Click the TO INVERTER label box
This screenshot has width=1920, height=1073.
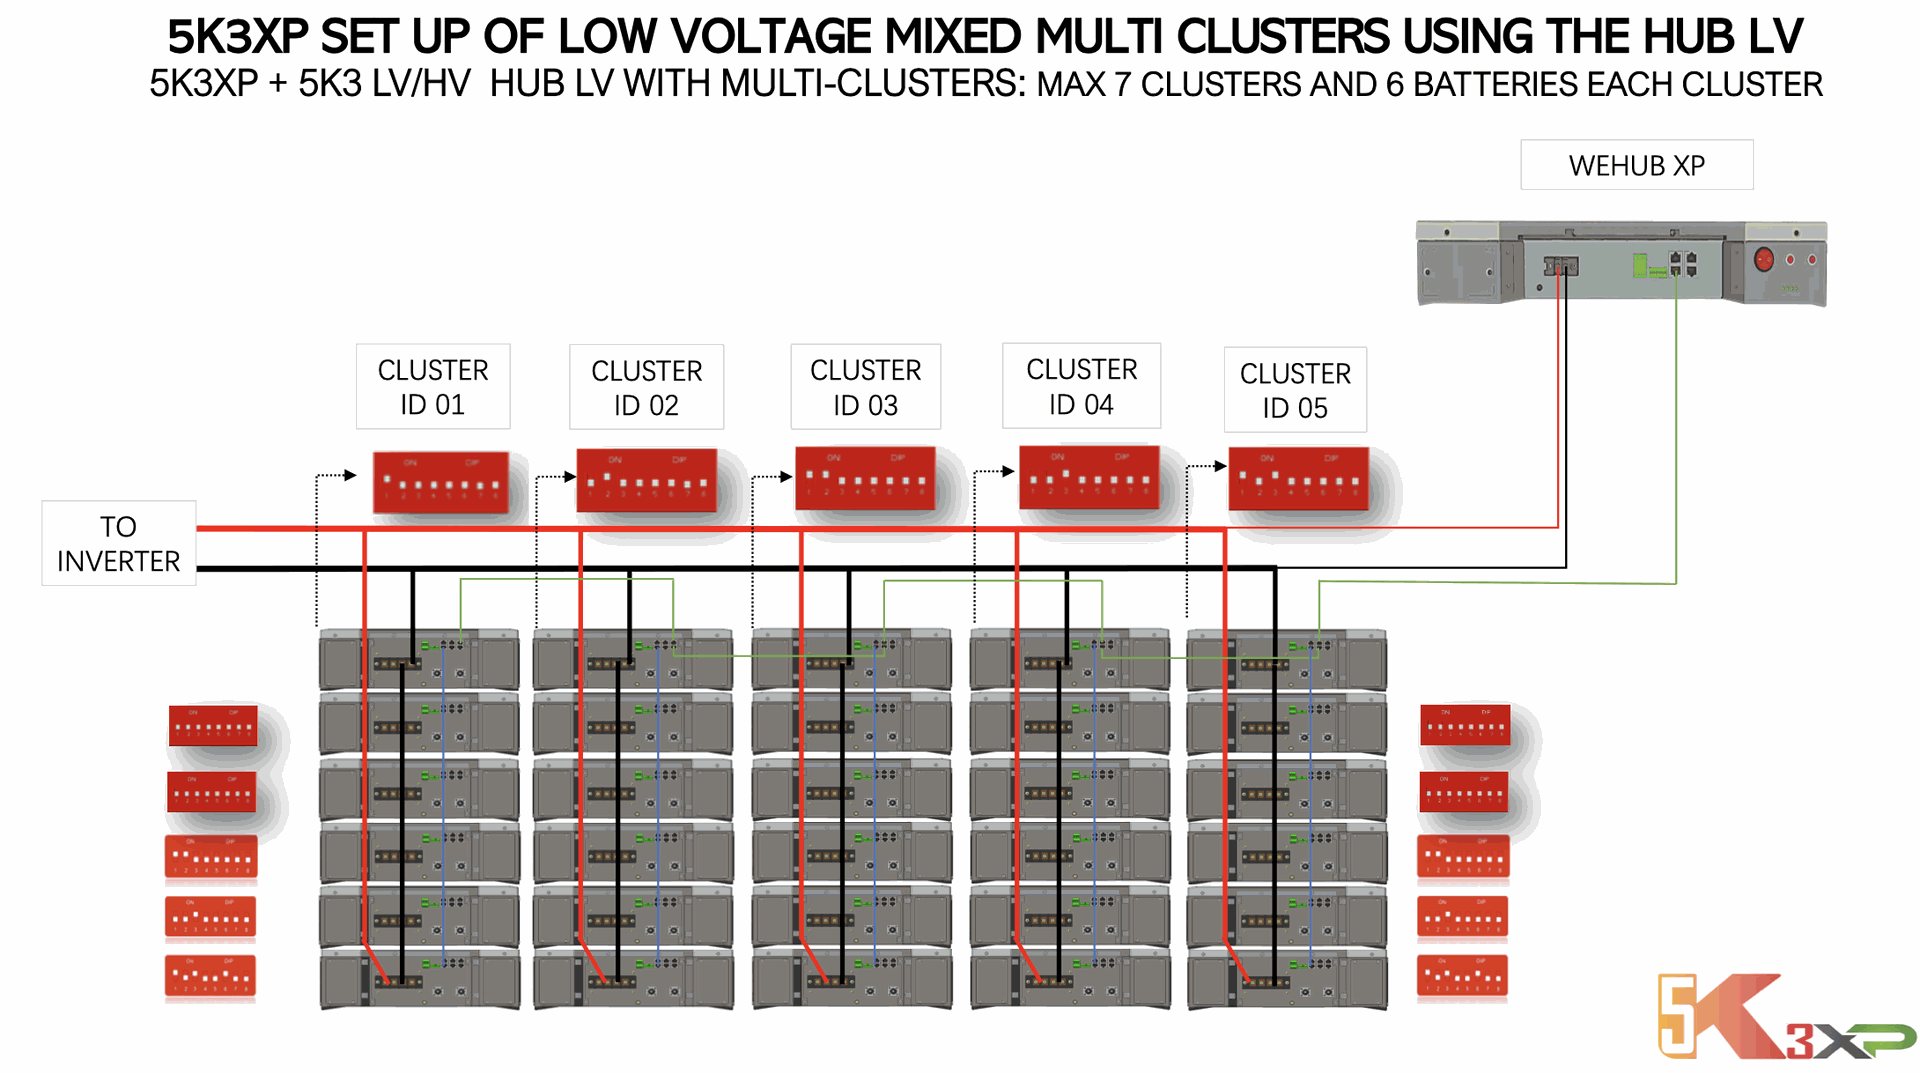(x=119, y=543)
